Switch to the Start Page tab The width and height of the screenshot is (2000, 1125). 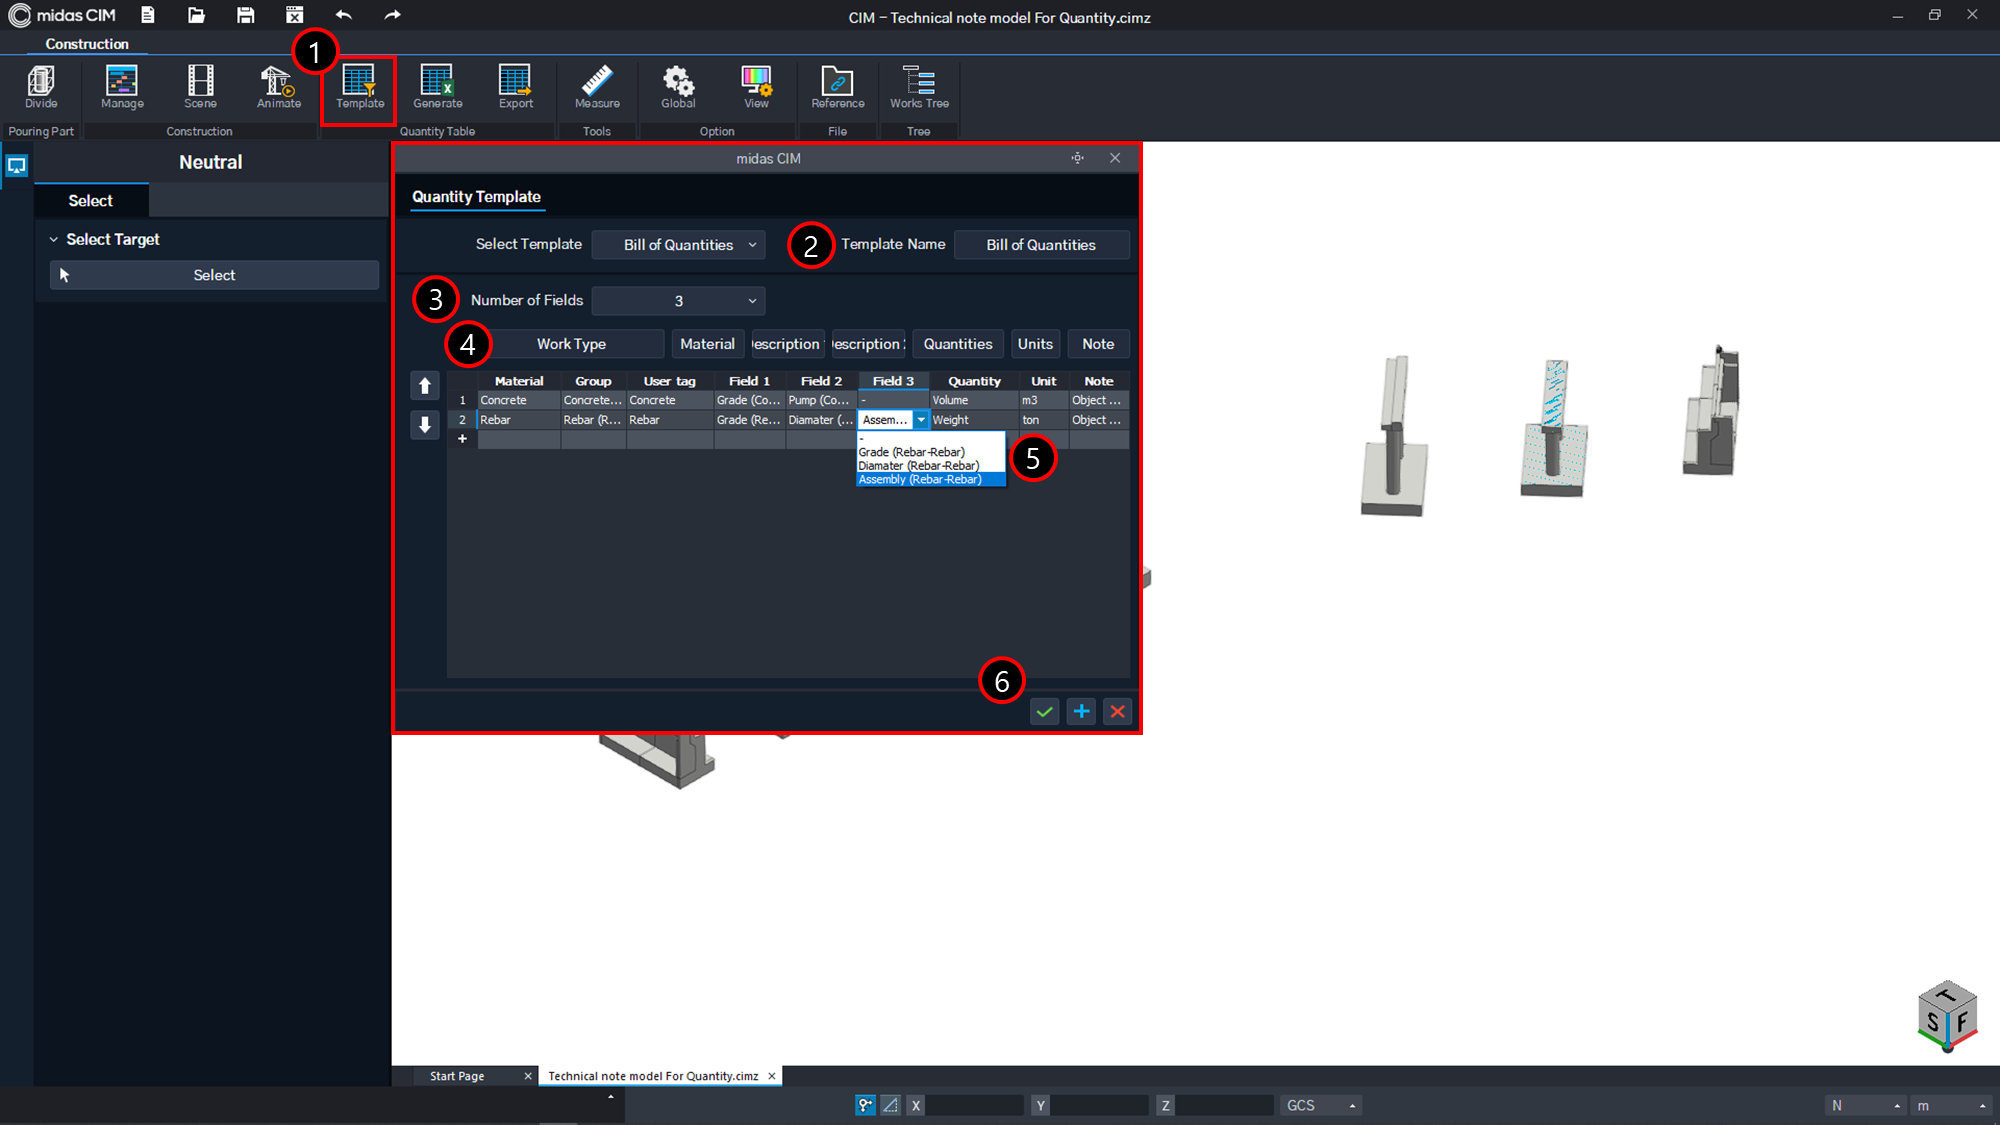click(x=457, y=1076)
